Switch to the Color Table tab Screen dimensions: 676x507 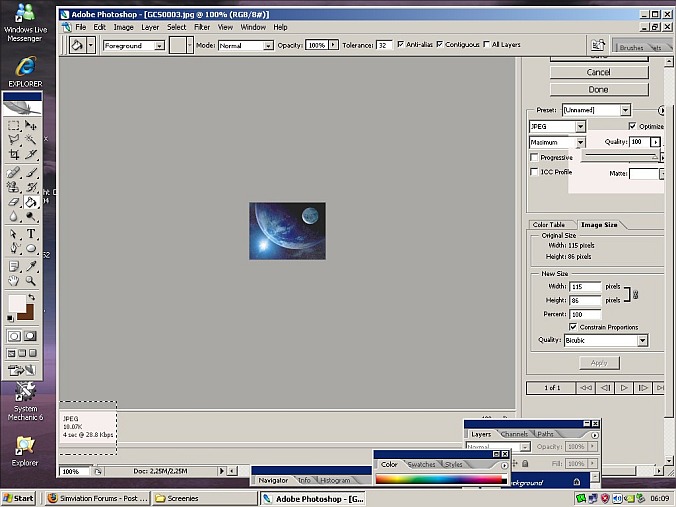point(549,225)
